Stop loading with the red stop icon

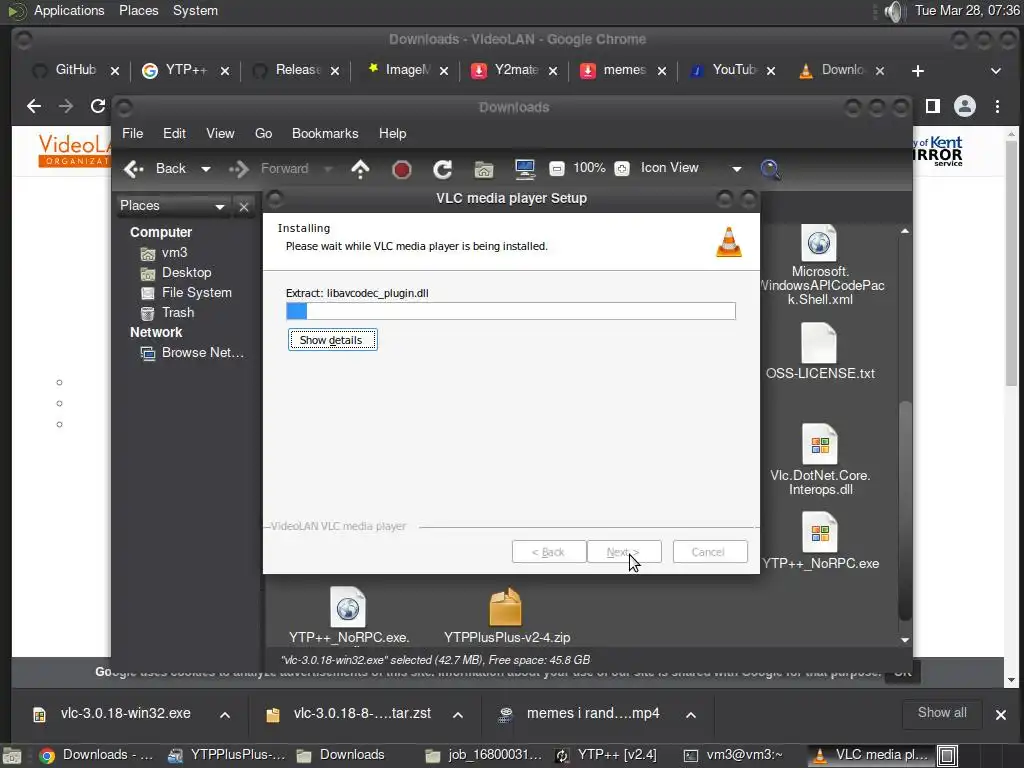tap(402, 170)
